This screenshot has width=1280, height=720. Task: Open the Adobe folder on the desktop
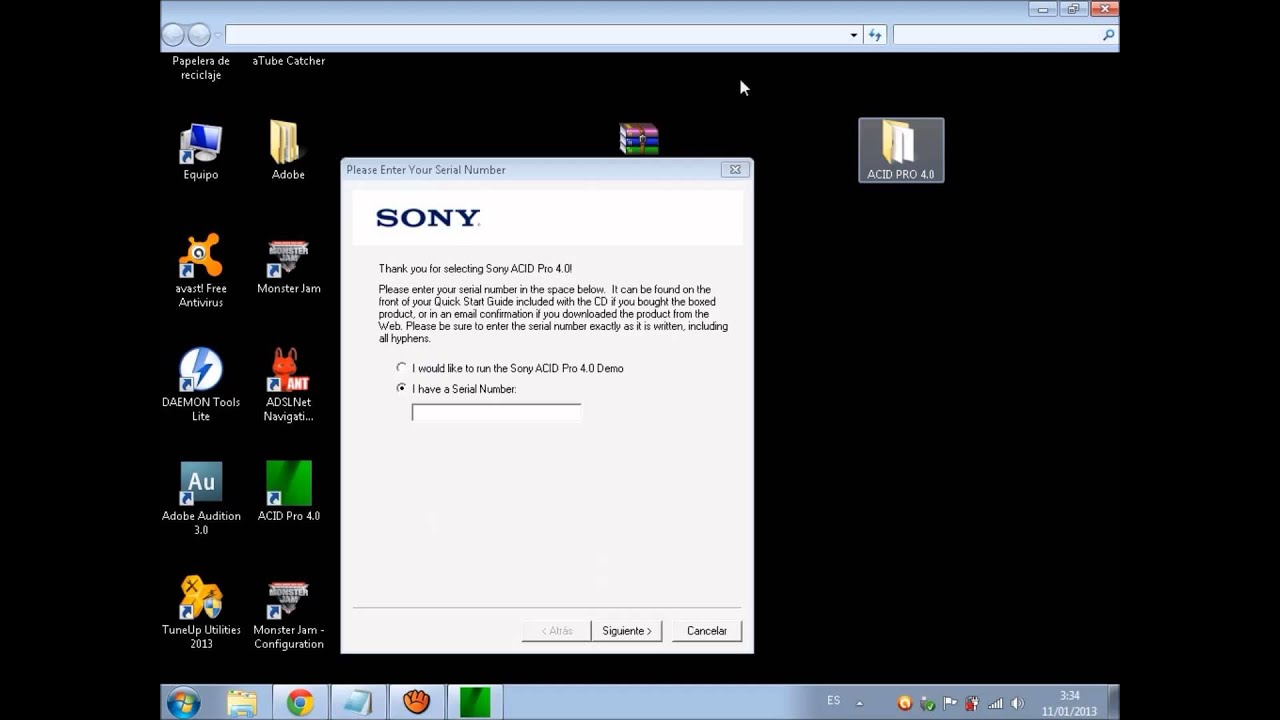click(288, 152)
